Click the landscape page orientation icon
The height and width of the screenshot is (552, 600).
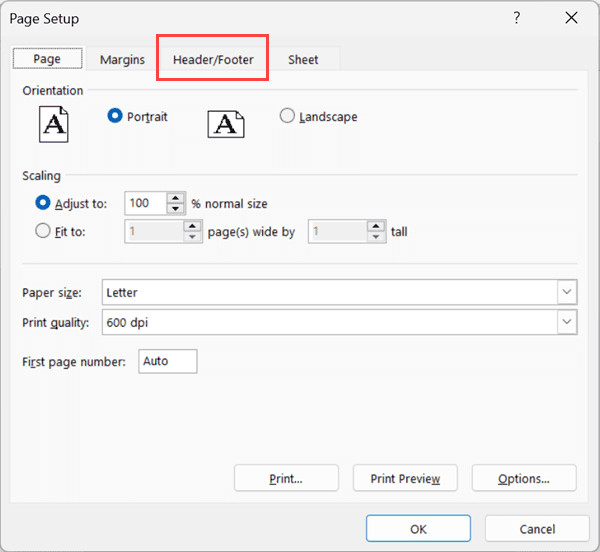pos(226,124)
